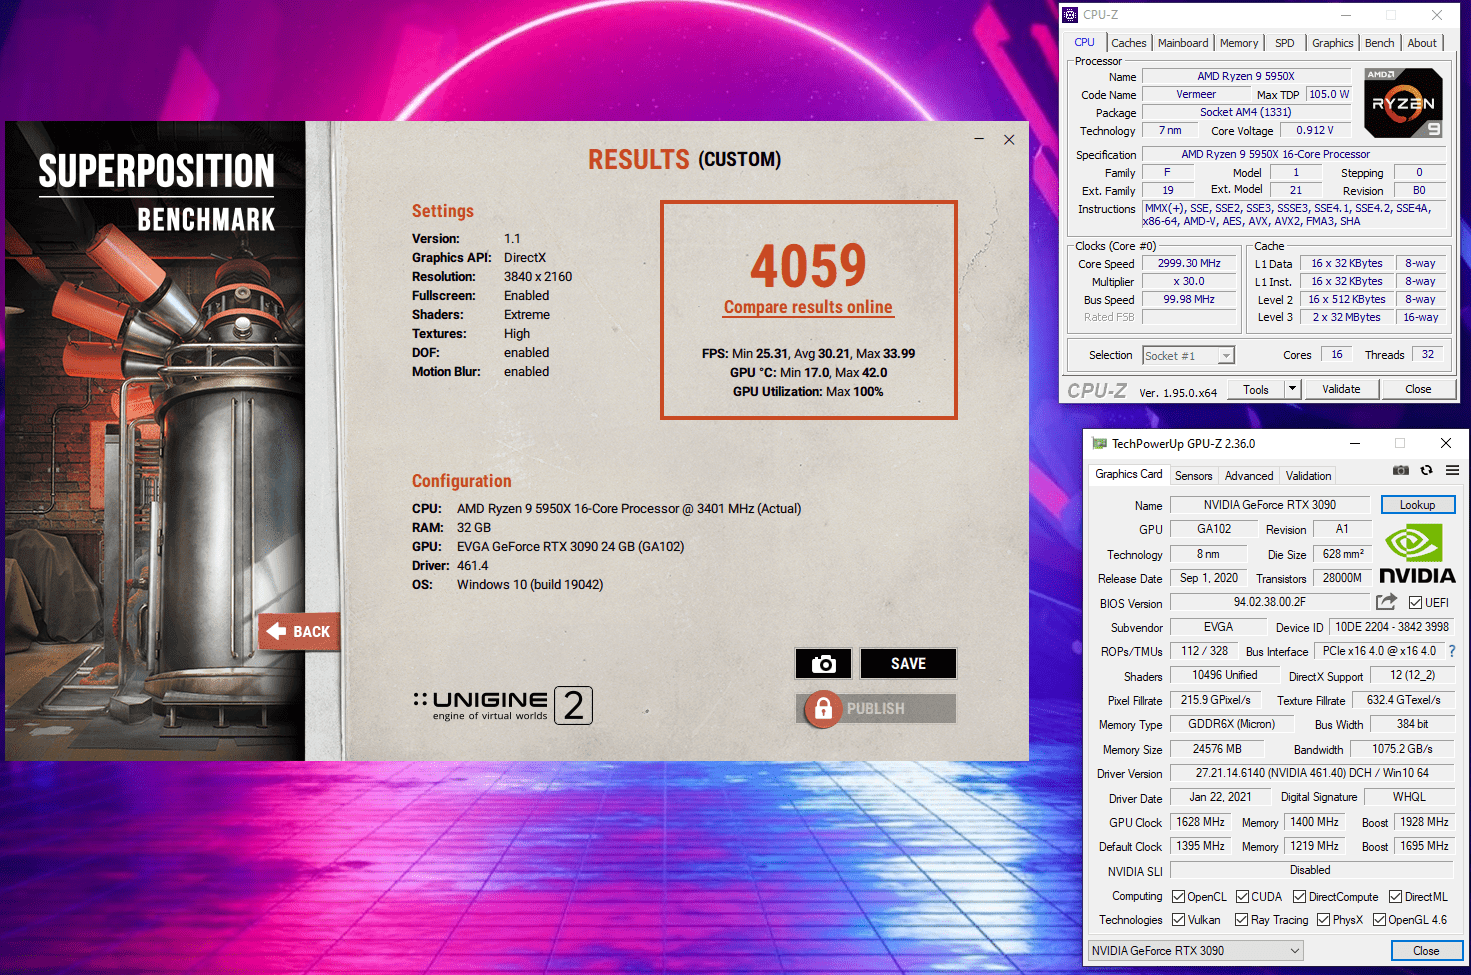Image resolution: width=1471 pixels, height=975 pixels.
Task: Open the Tools dropdown arrow in CPU-Z
Action: click(x=1292, y=389)
